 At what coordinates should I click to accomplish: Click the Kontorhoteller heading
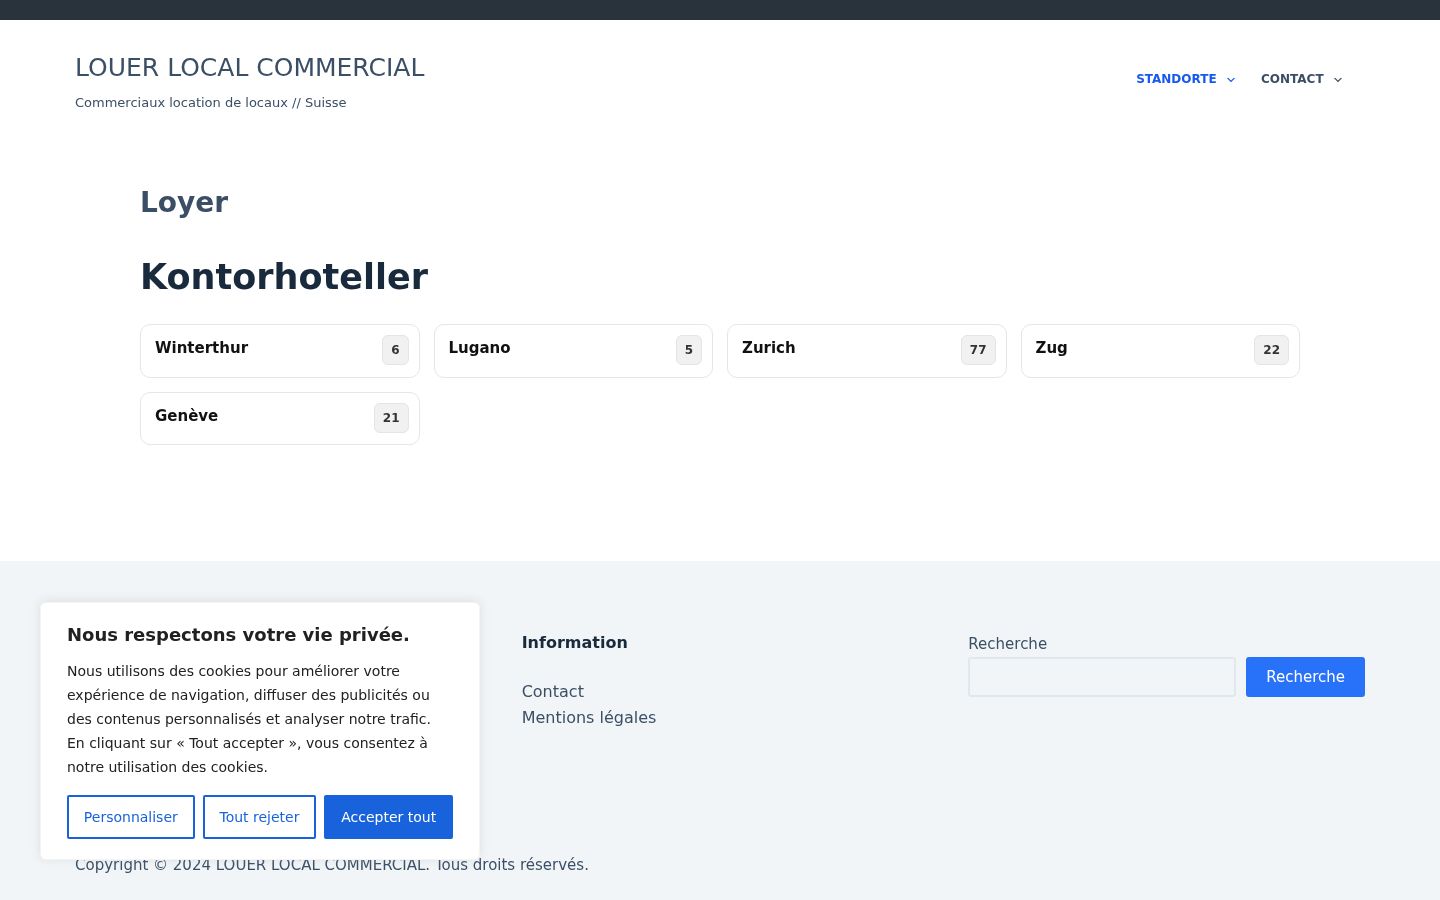point(284,277)
